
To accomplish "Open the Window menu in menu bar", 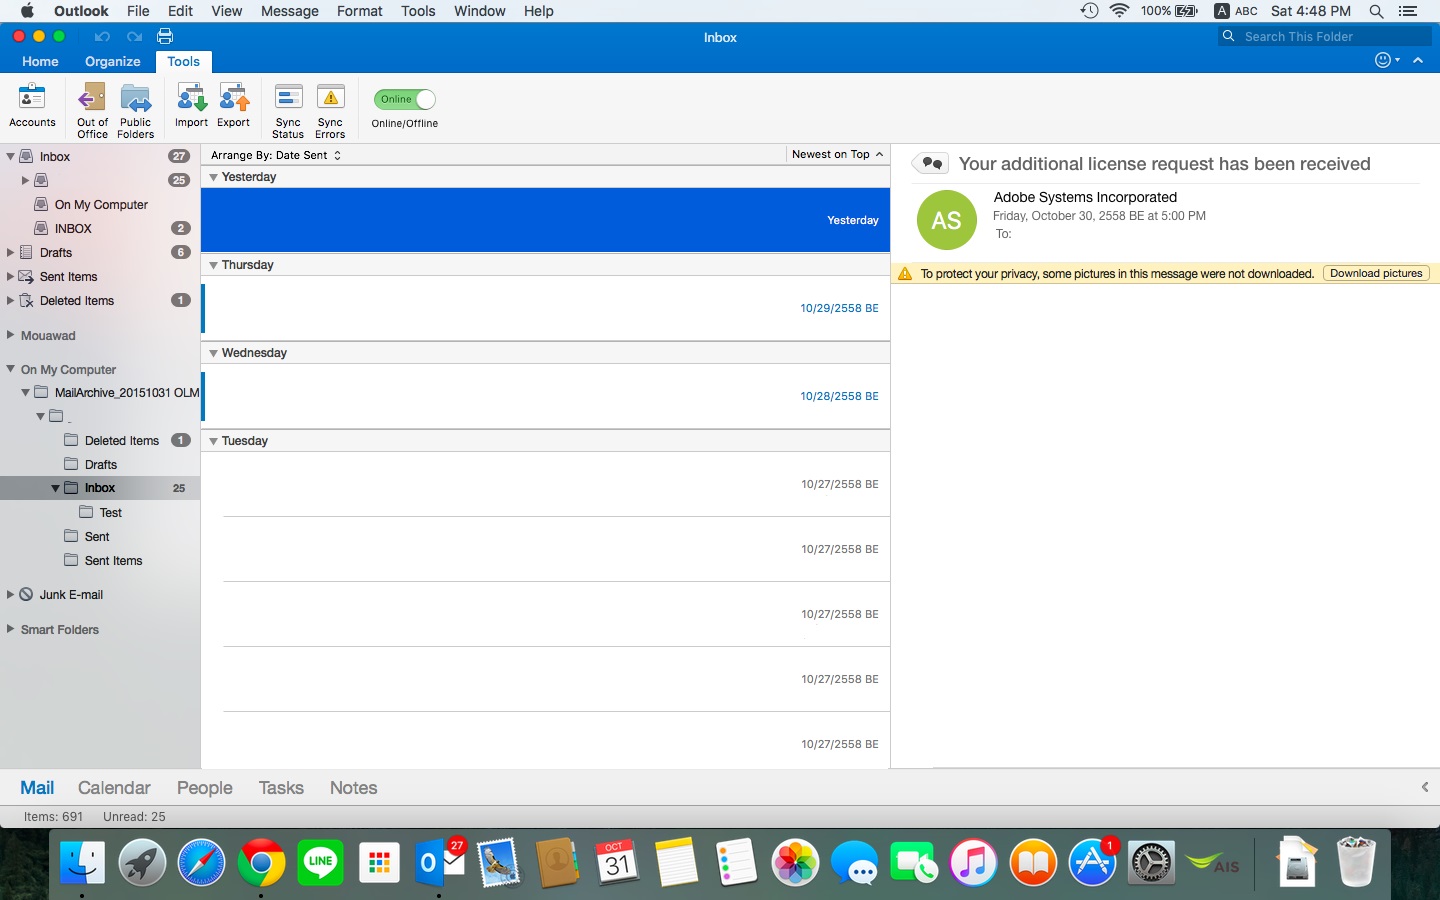I will coord(479,11).
